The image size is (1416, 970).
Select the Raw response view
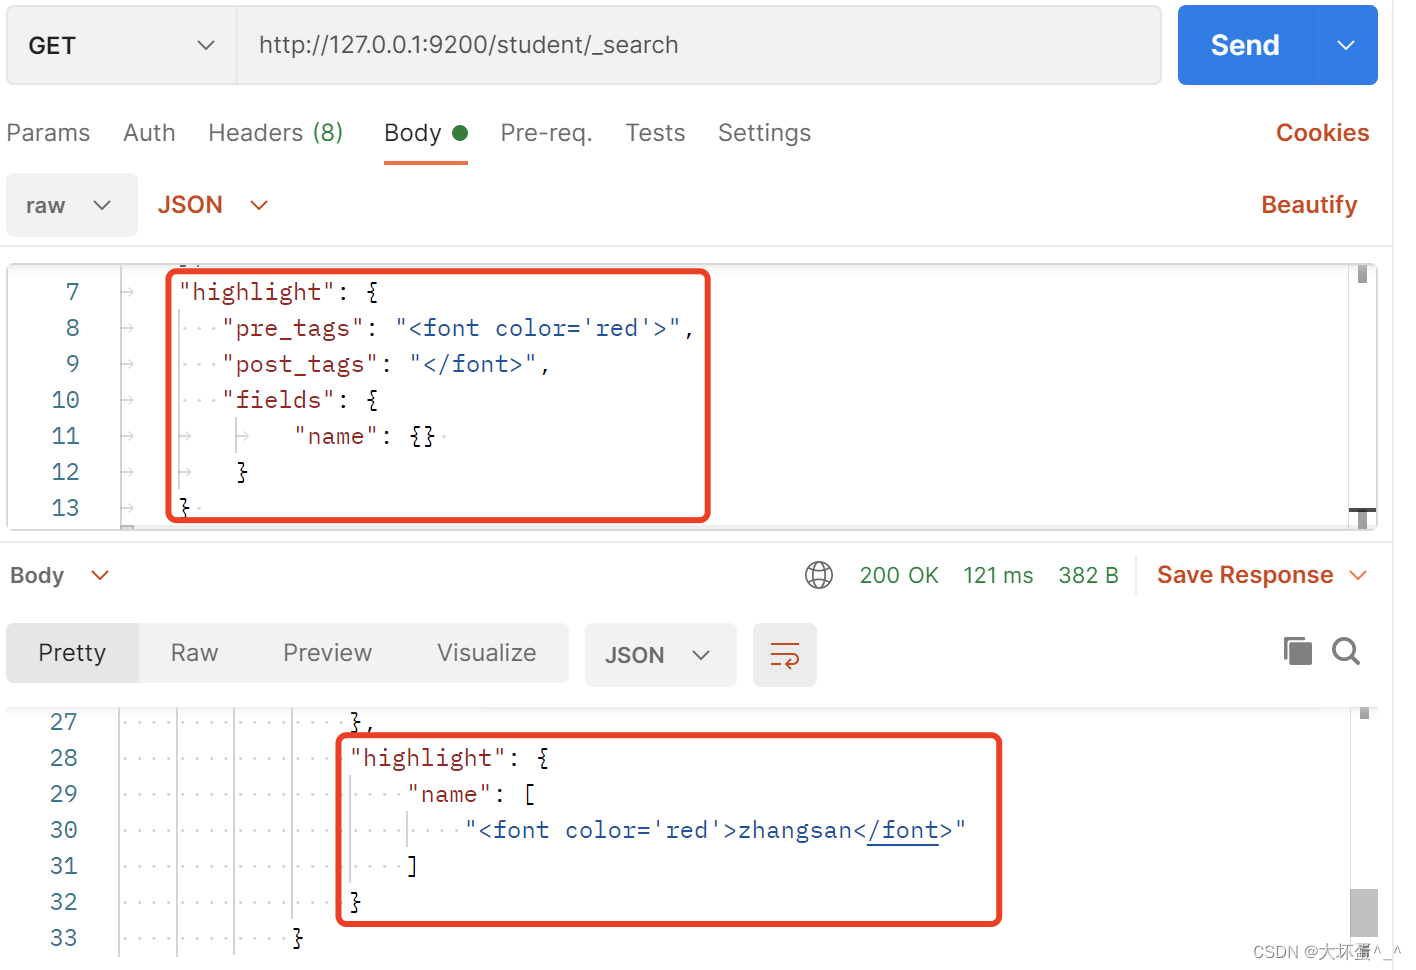(194, 653)
